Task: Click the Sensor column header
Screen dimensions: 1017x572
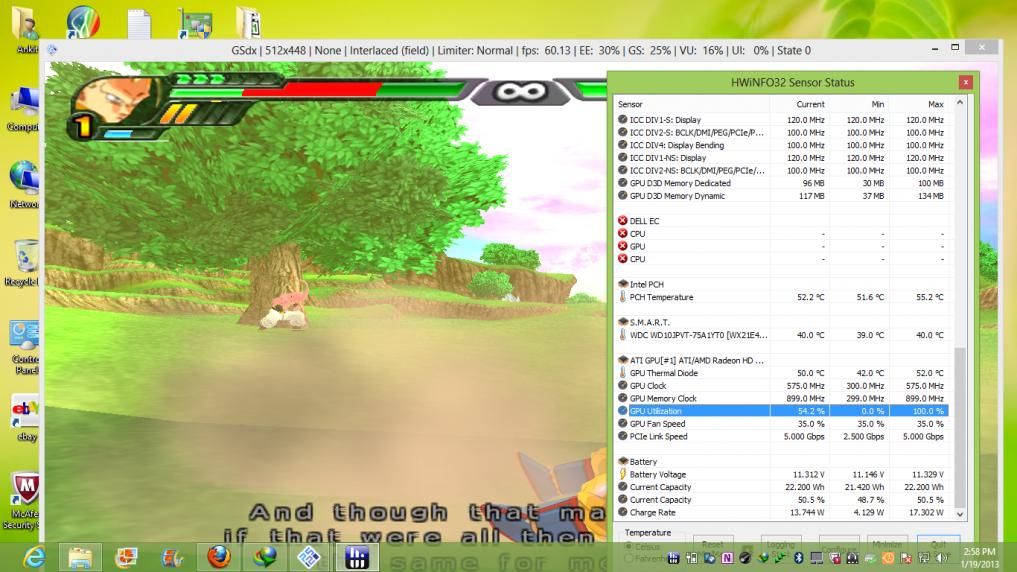Action: [x=692, y=104]
